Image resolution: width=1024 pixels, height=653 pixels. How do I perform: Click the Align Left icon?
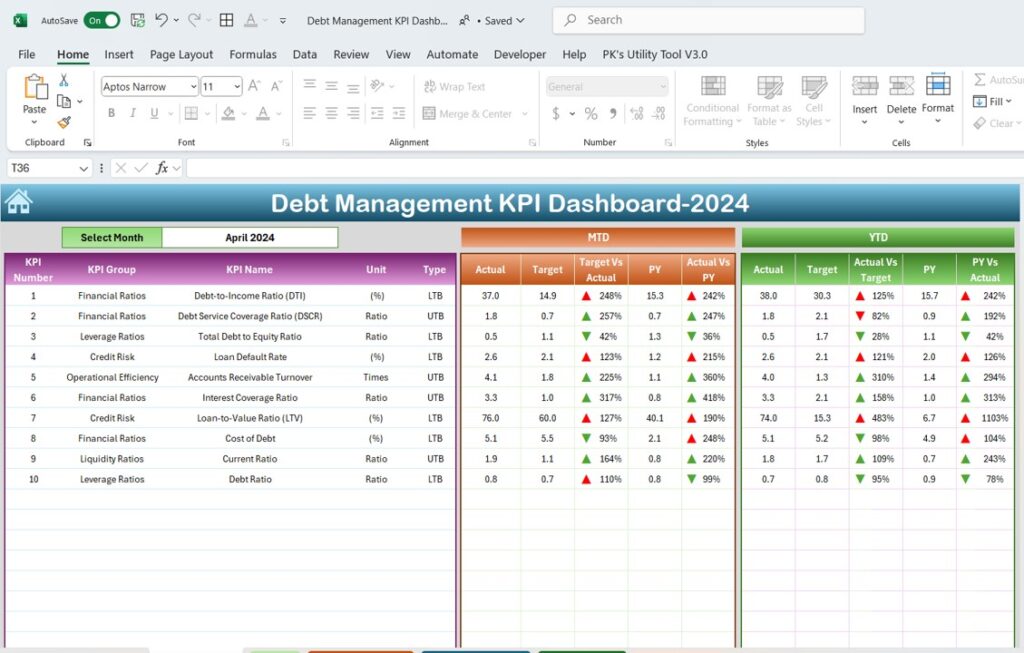pyautogui.click(x=310, y=114)
